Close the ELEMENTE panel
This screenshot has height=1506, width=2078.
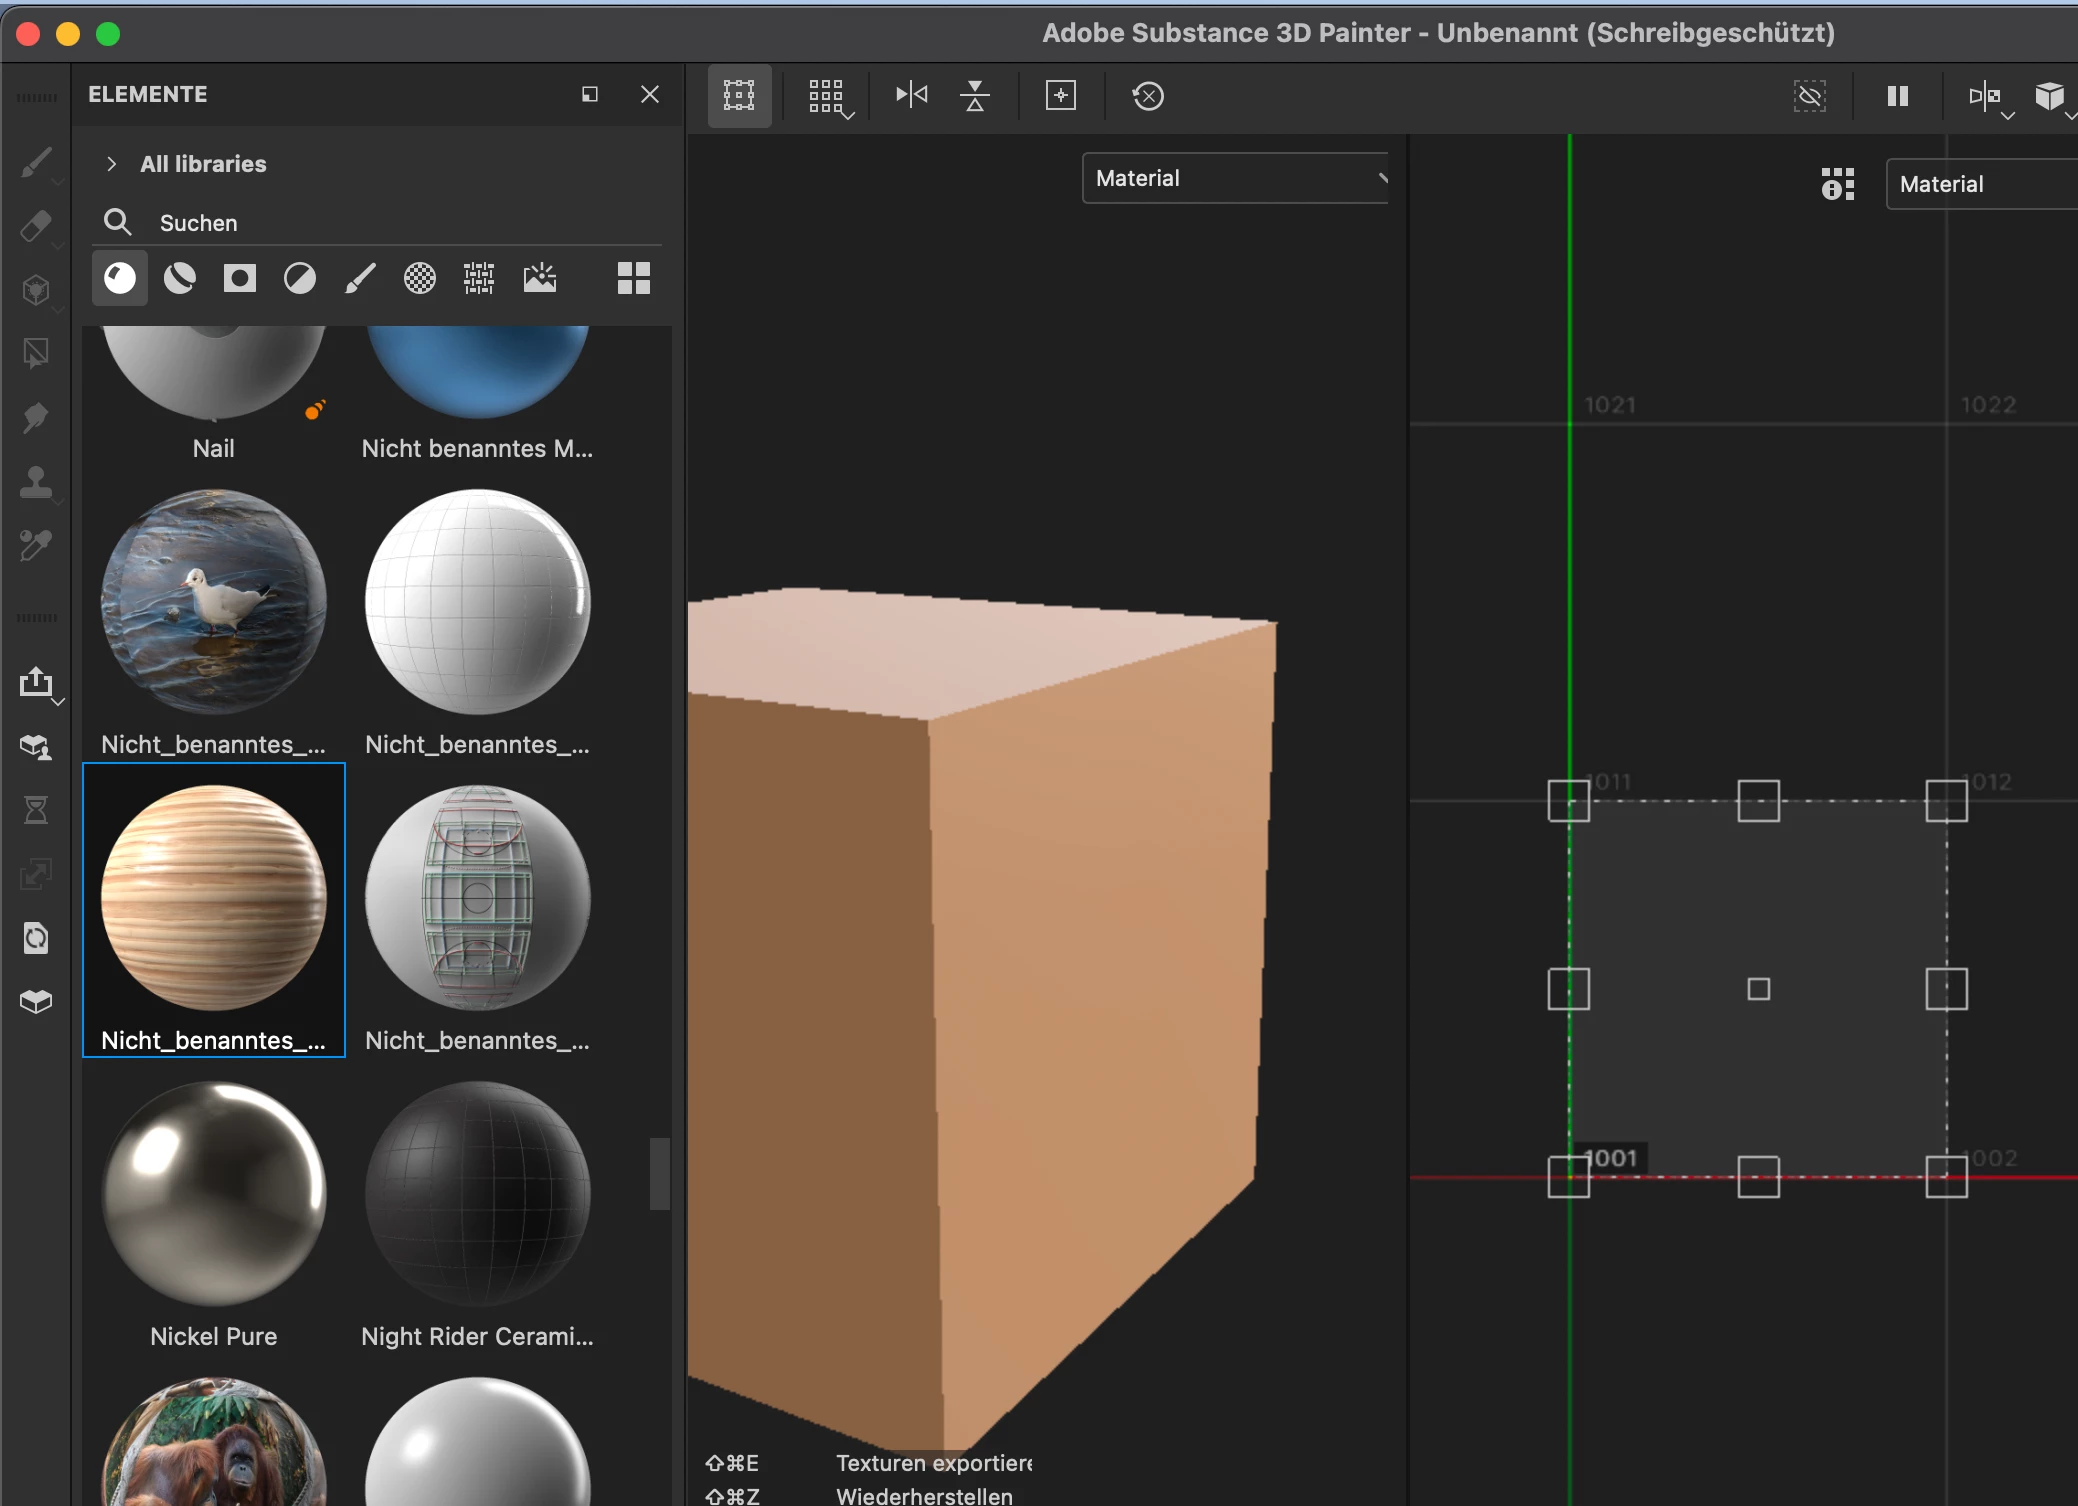point(649,94)
